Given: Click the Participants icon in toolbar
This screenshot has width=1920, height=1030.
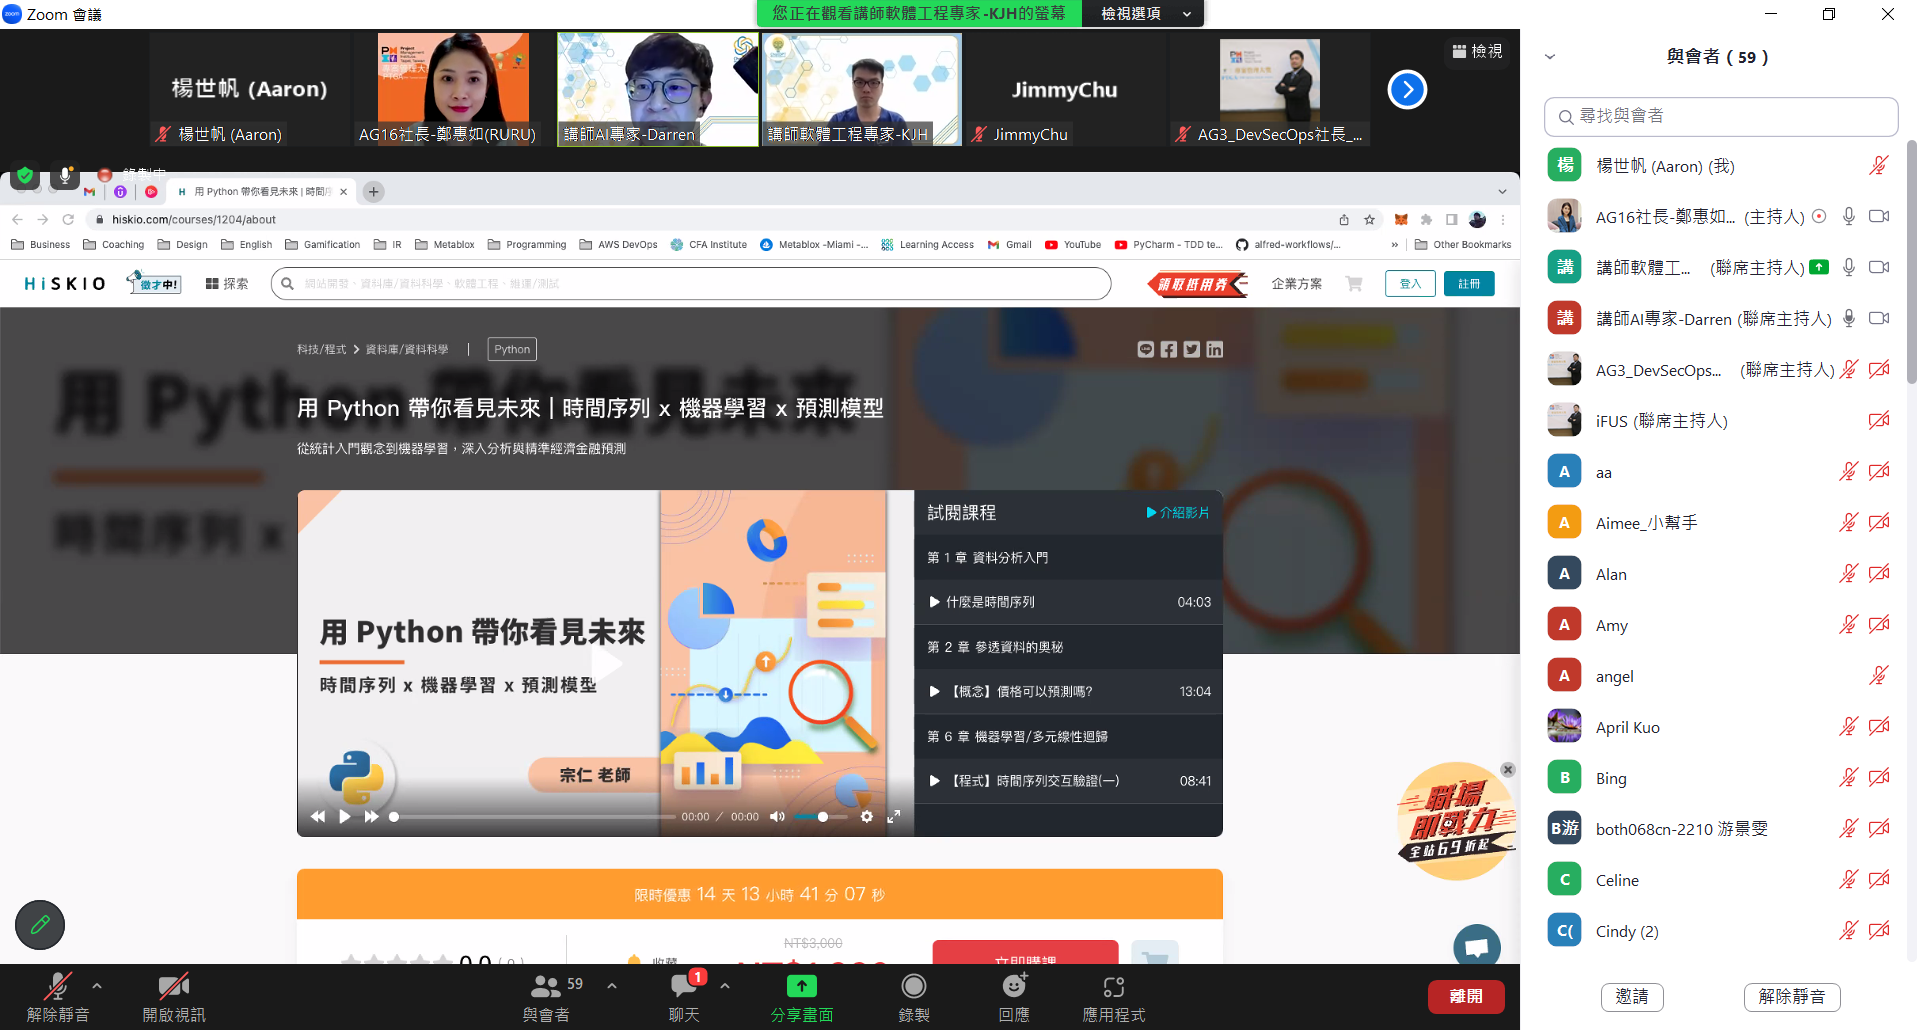Looking at the screenshot, I should (x=545, y=987).
